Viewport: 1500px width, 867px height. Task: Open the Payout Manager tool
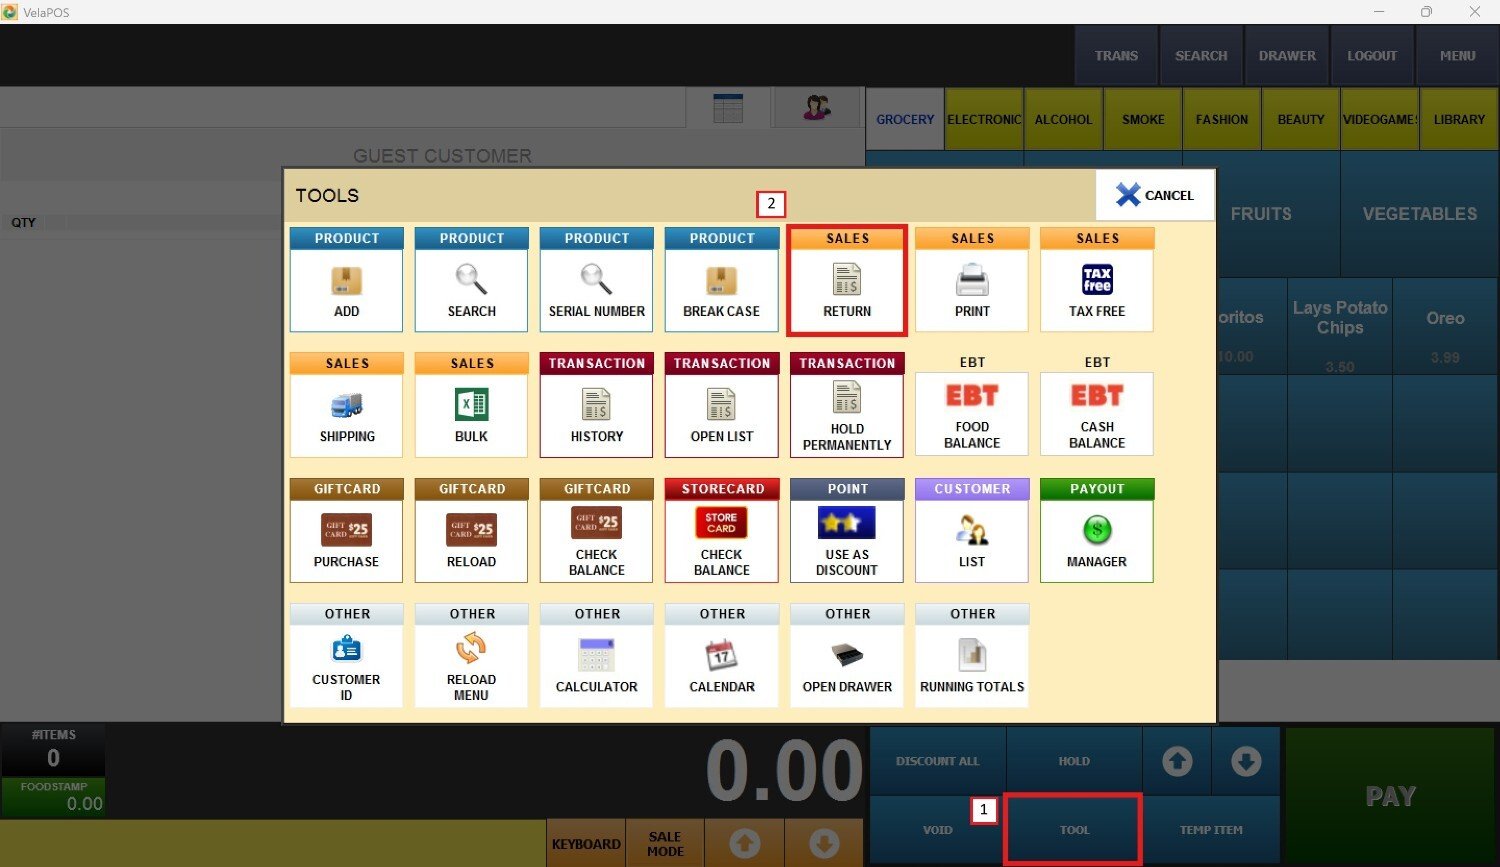pos(1097,531)
